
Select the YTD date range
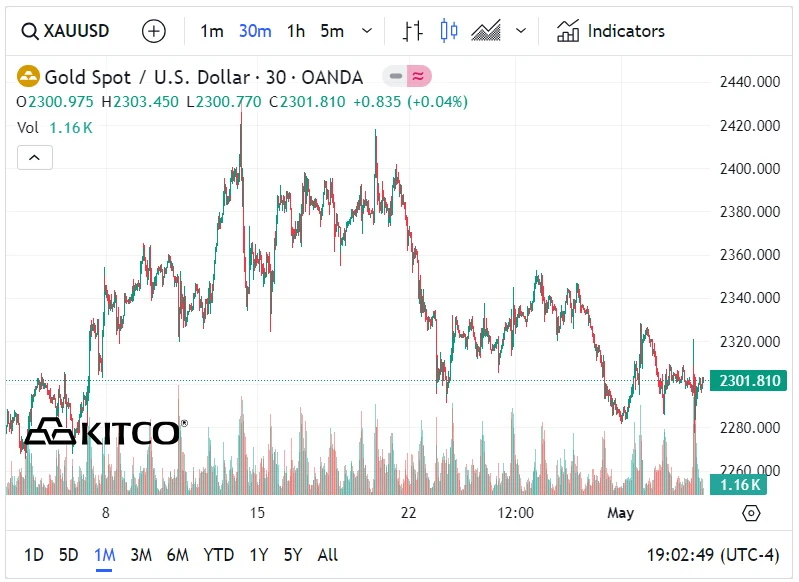[x=218, y=554]
